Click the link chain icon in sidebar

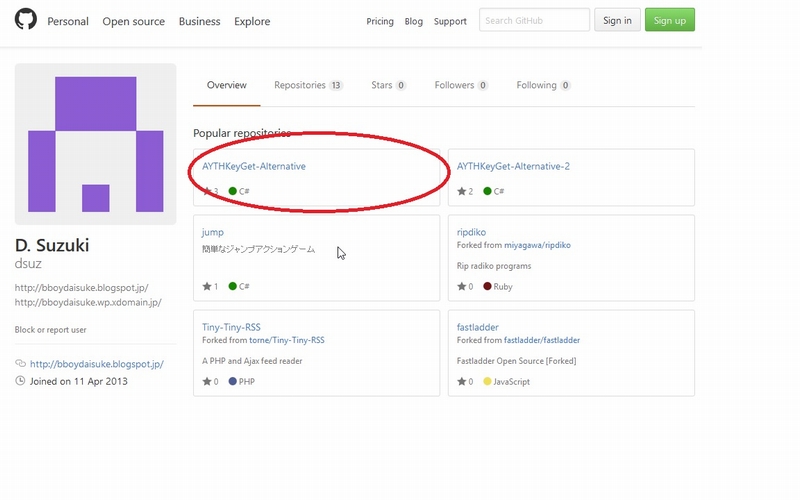(x=20, y=363)
